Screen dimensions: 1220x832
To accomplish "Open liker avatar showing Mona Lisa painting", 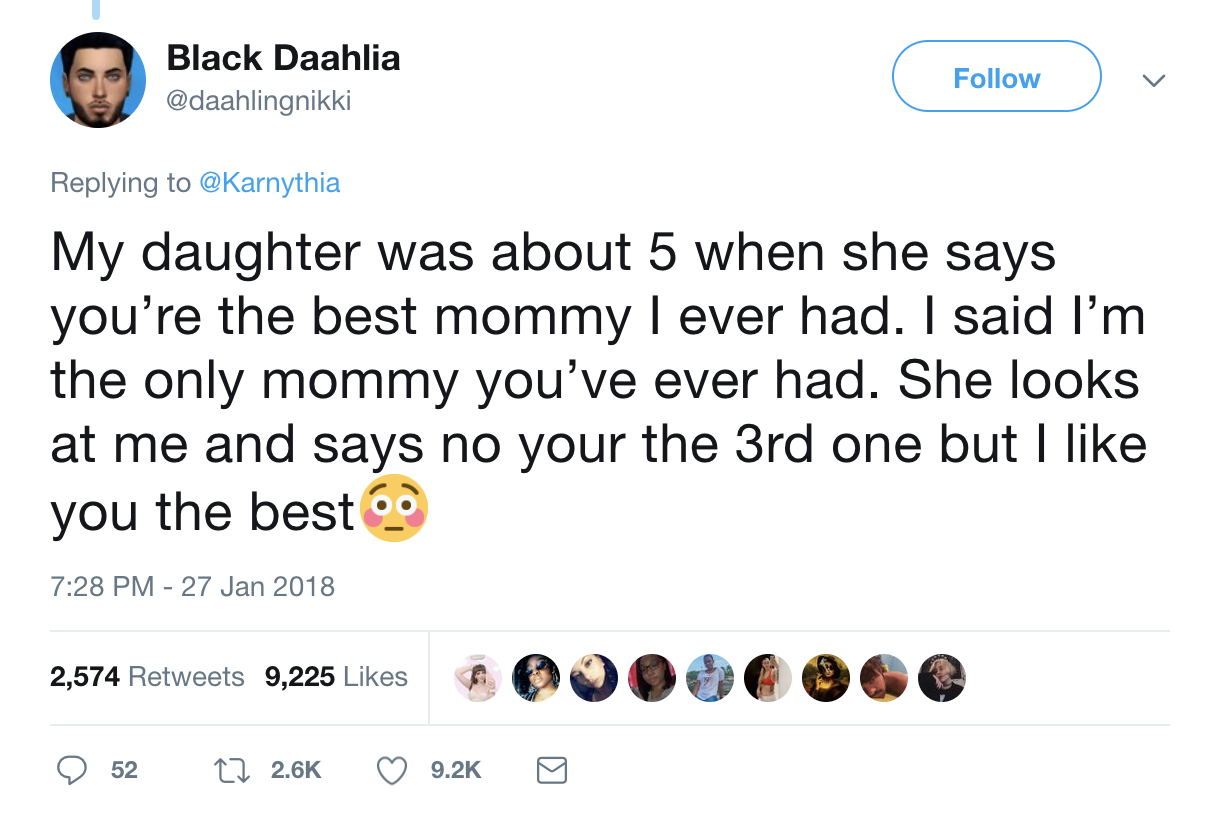I will pyautogui.click(x=826, y=678).
